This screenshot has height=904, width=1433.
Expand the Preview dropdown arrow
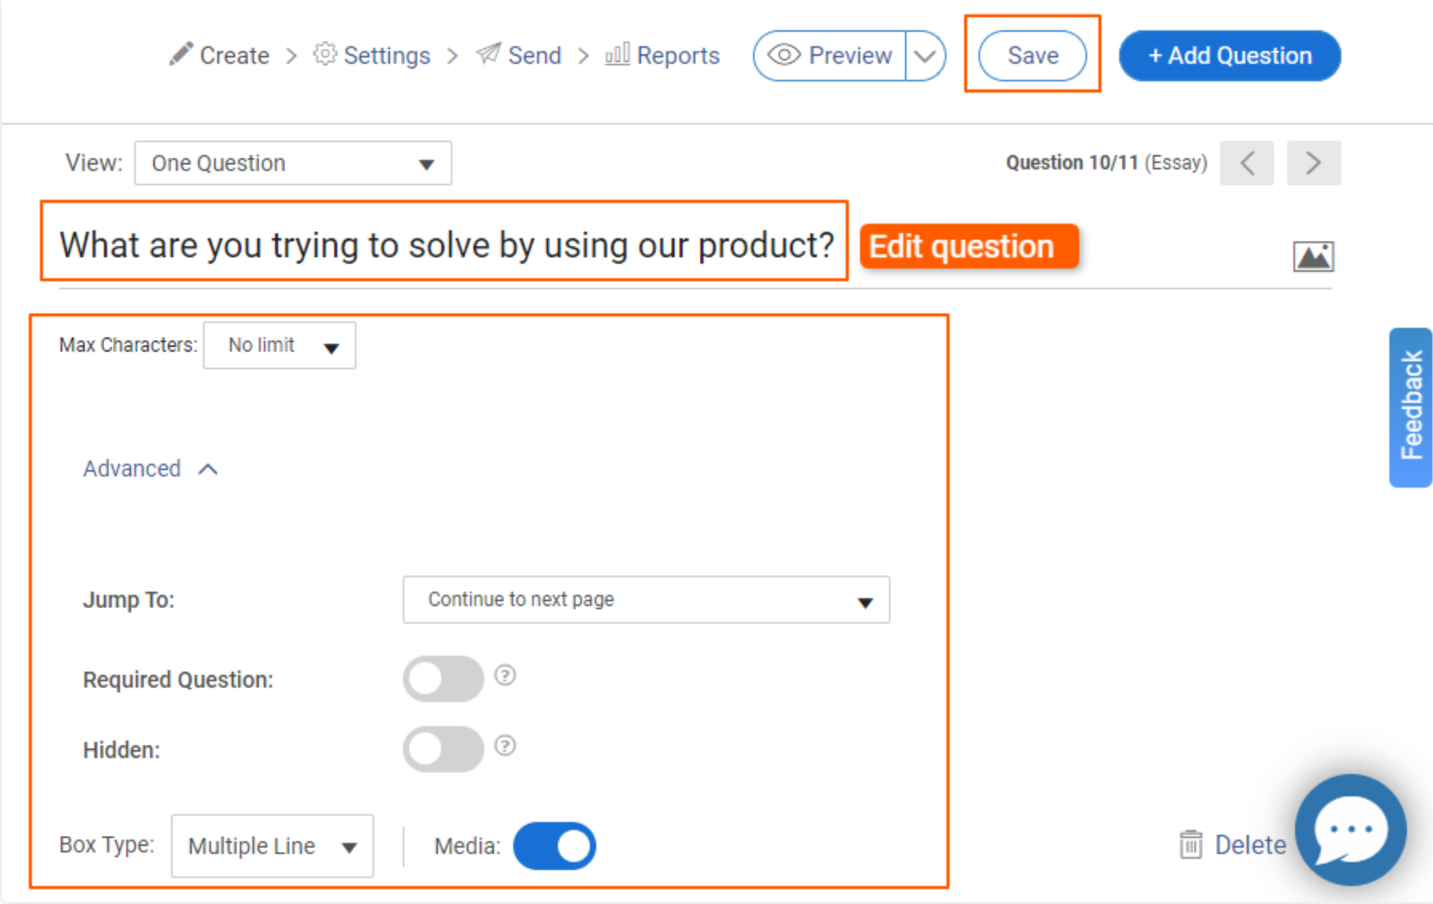tap(926, 55)
